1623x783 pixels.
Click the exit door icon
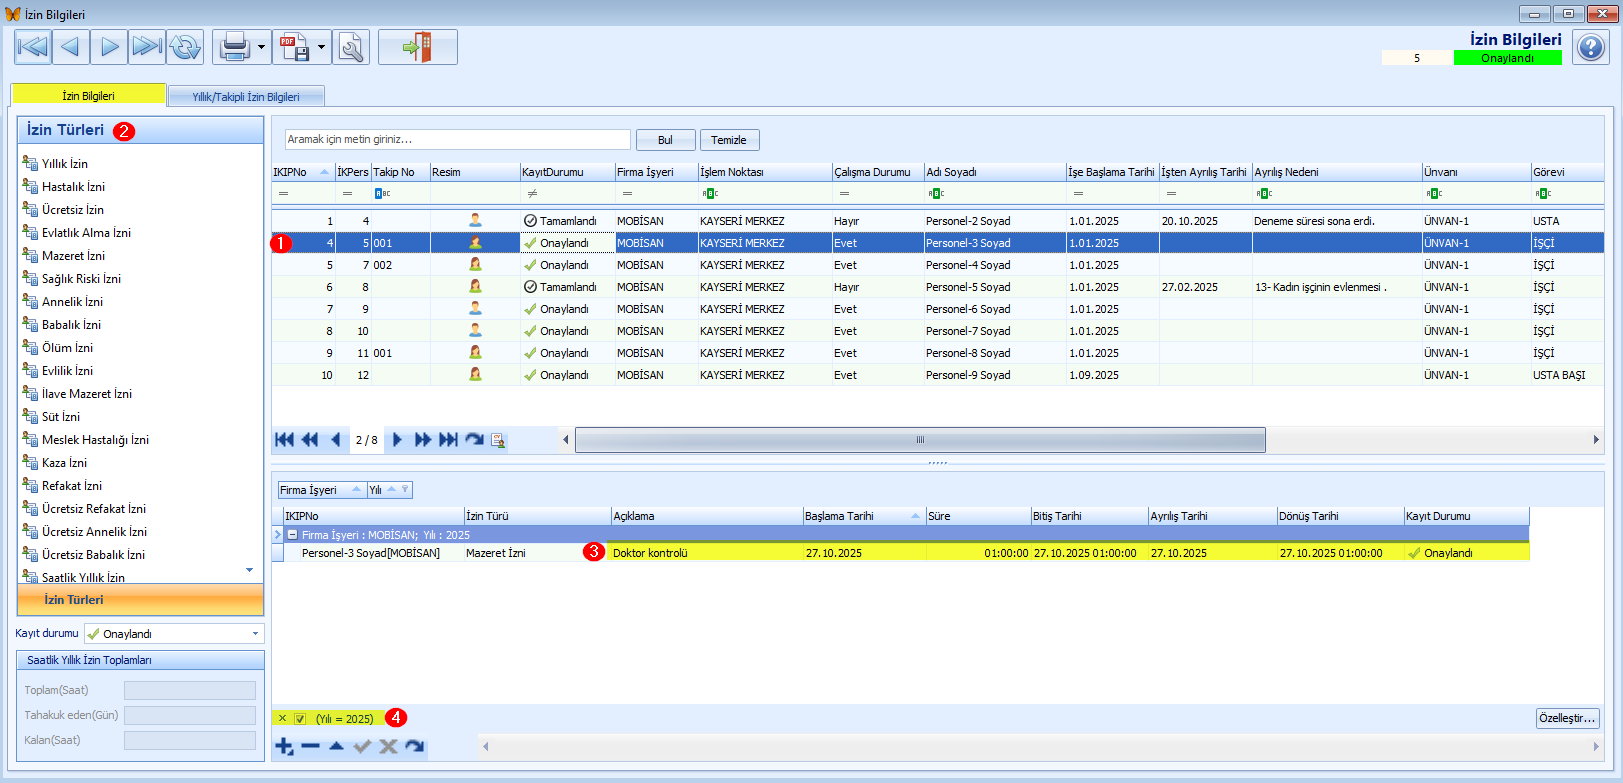pos(417,47)
